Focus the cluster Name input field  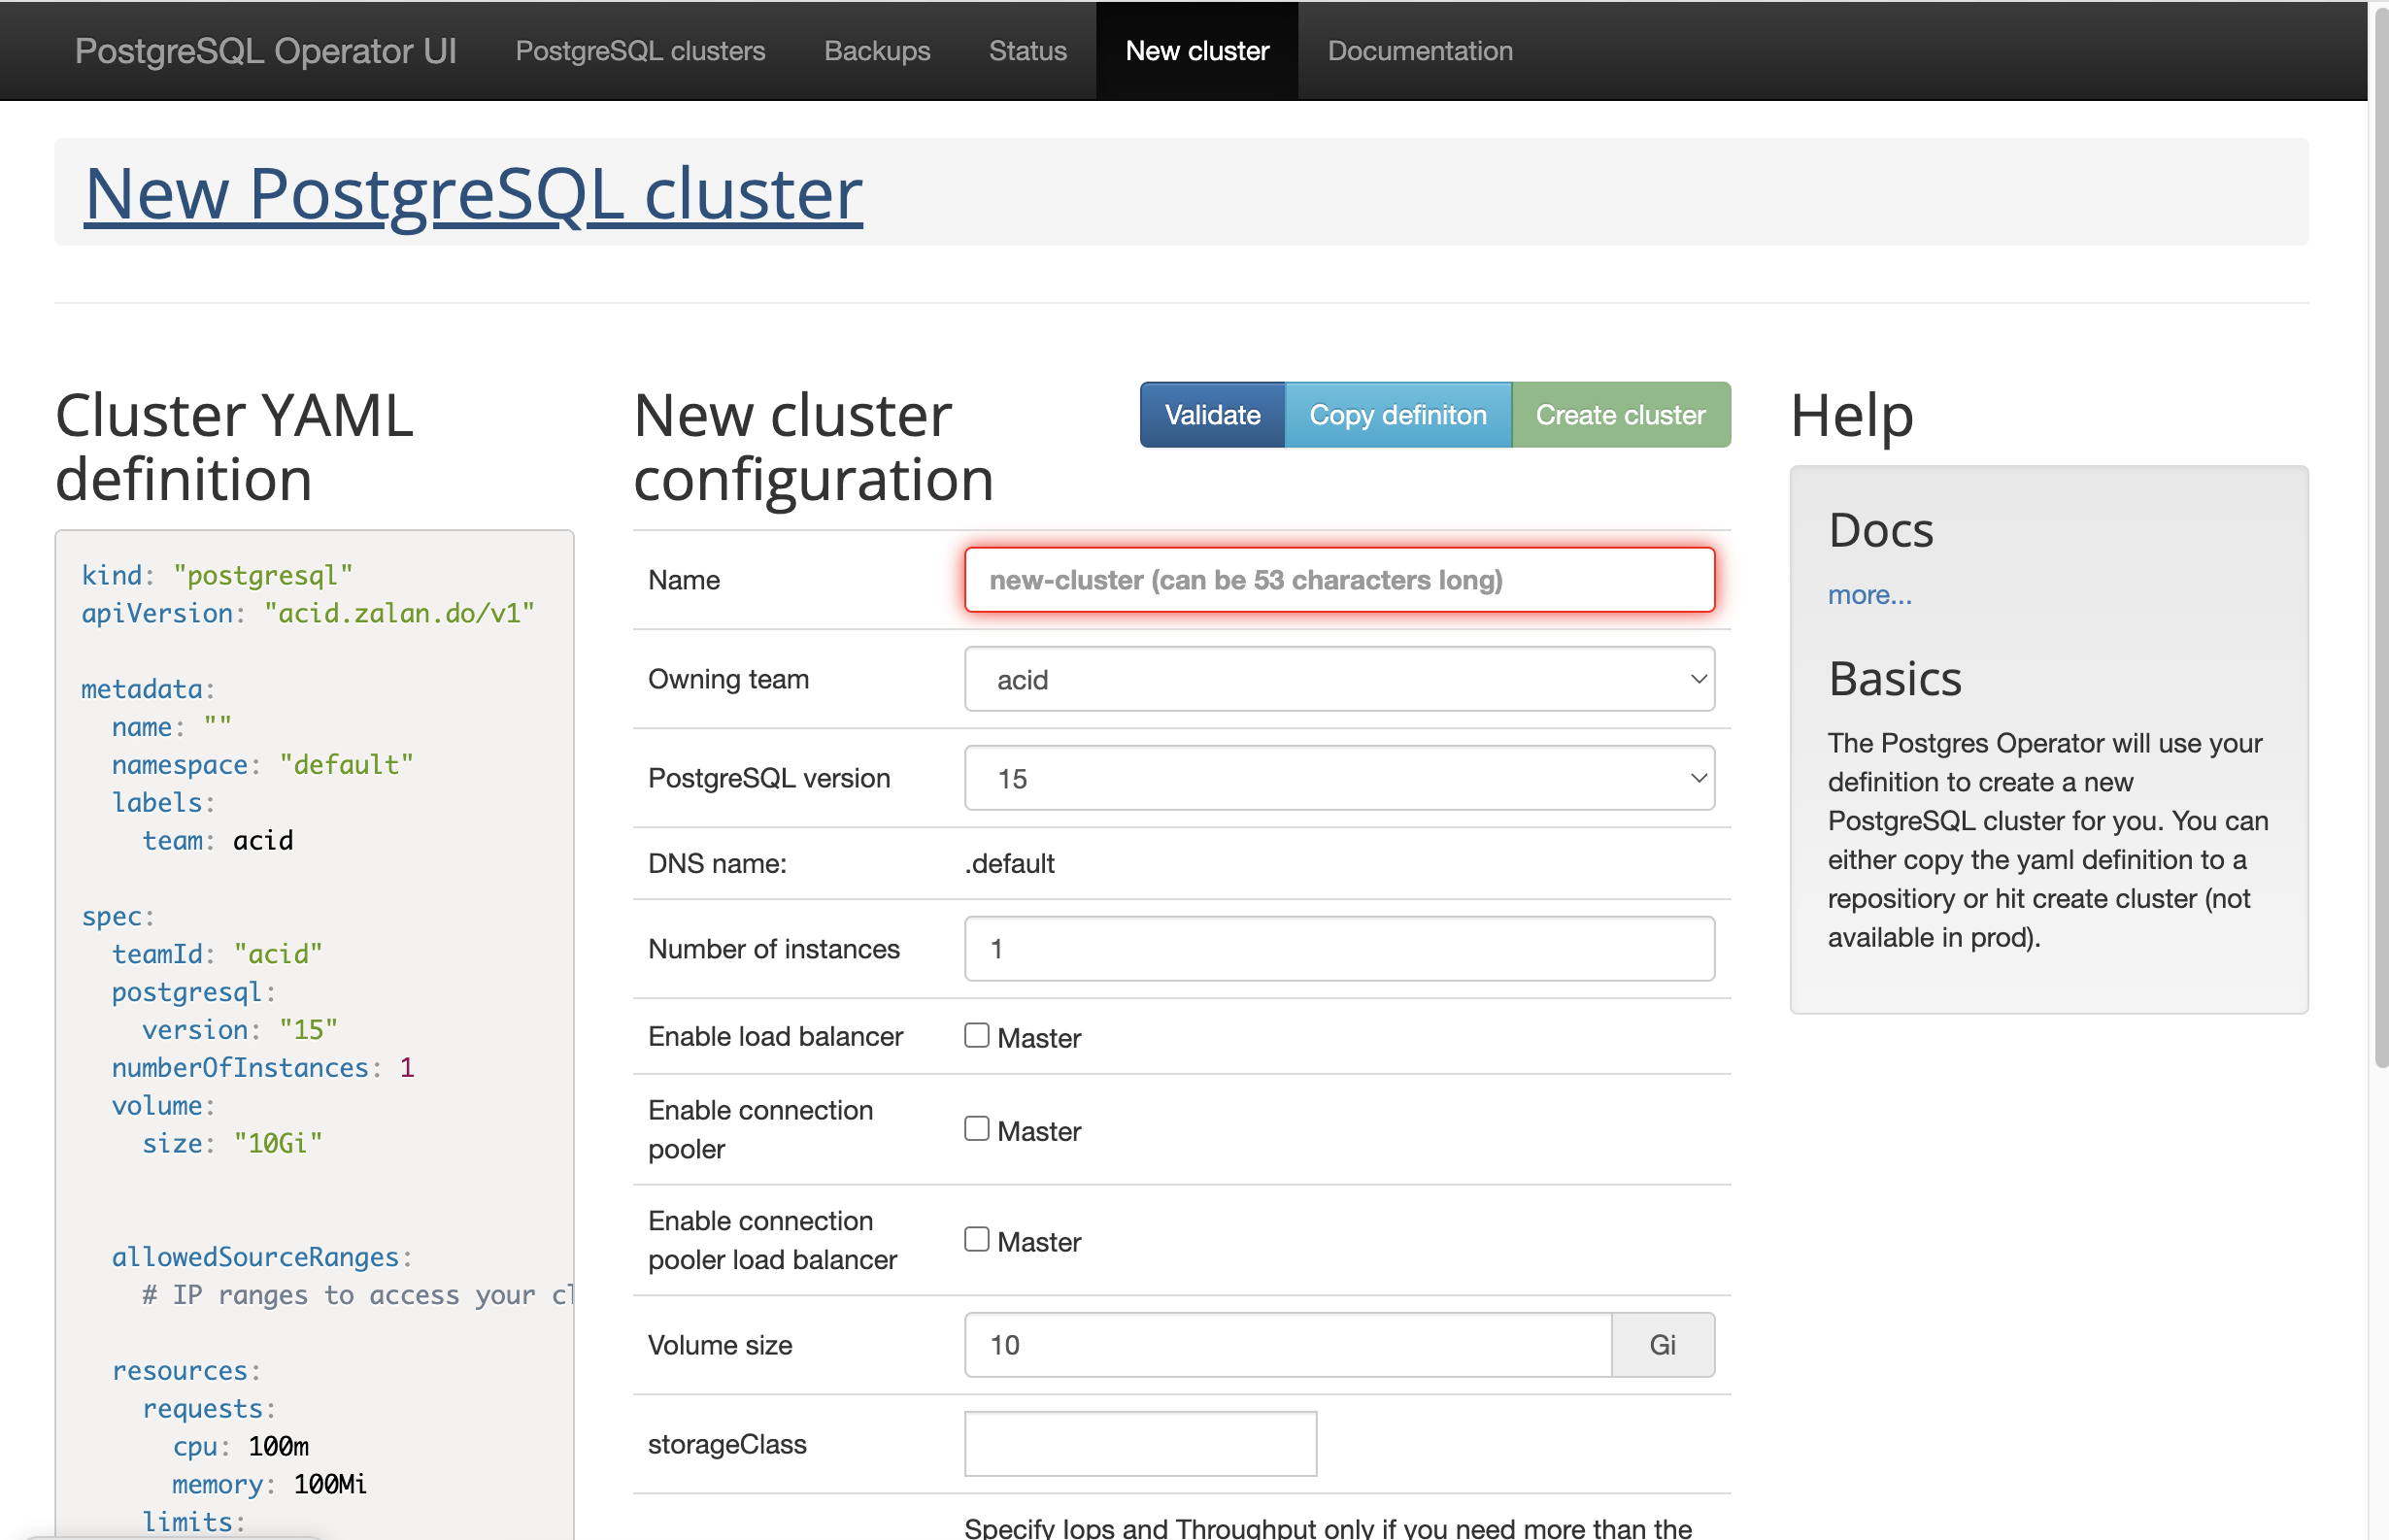point(1338,580)
